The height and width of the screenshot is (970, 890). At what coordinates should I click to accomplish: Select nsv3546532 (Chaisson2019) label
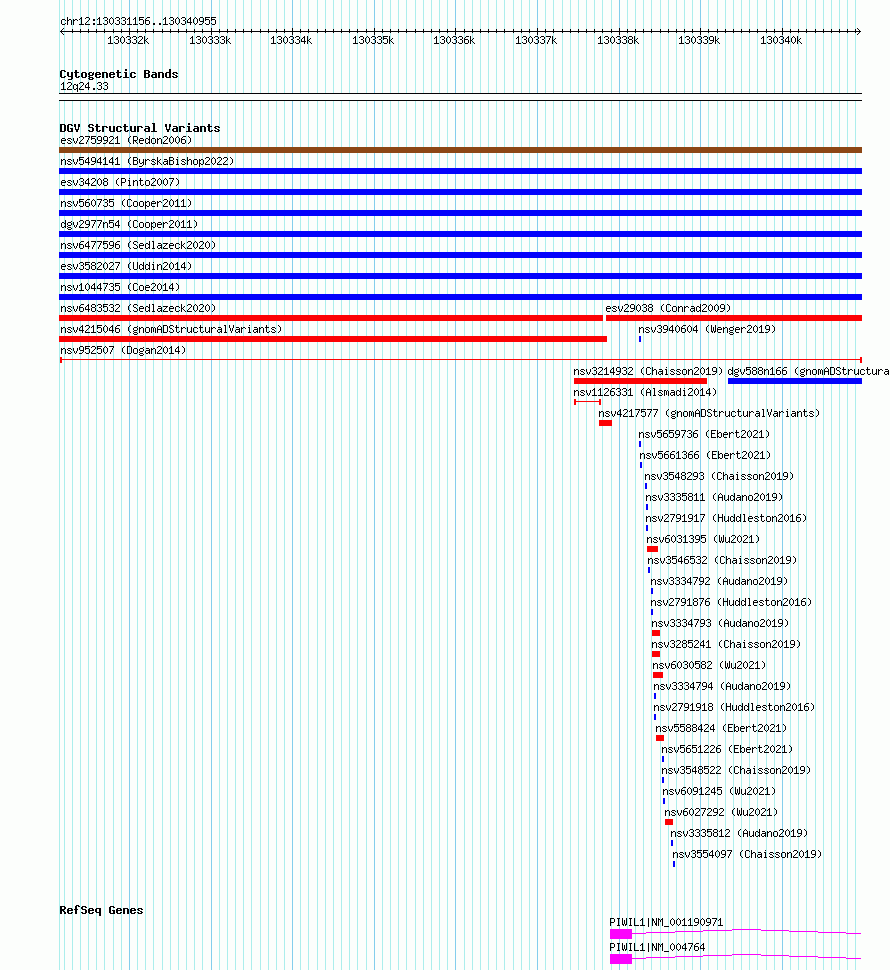(x=722, y=561)
